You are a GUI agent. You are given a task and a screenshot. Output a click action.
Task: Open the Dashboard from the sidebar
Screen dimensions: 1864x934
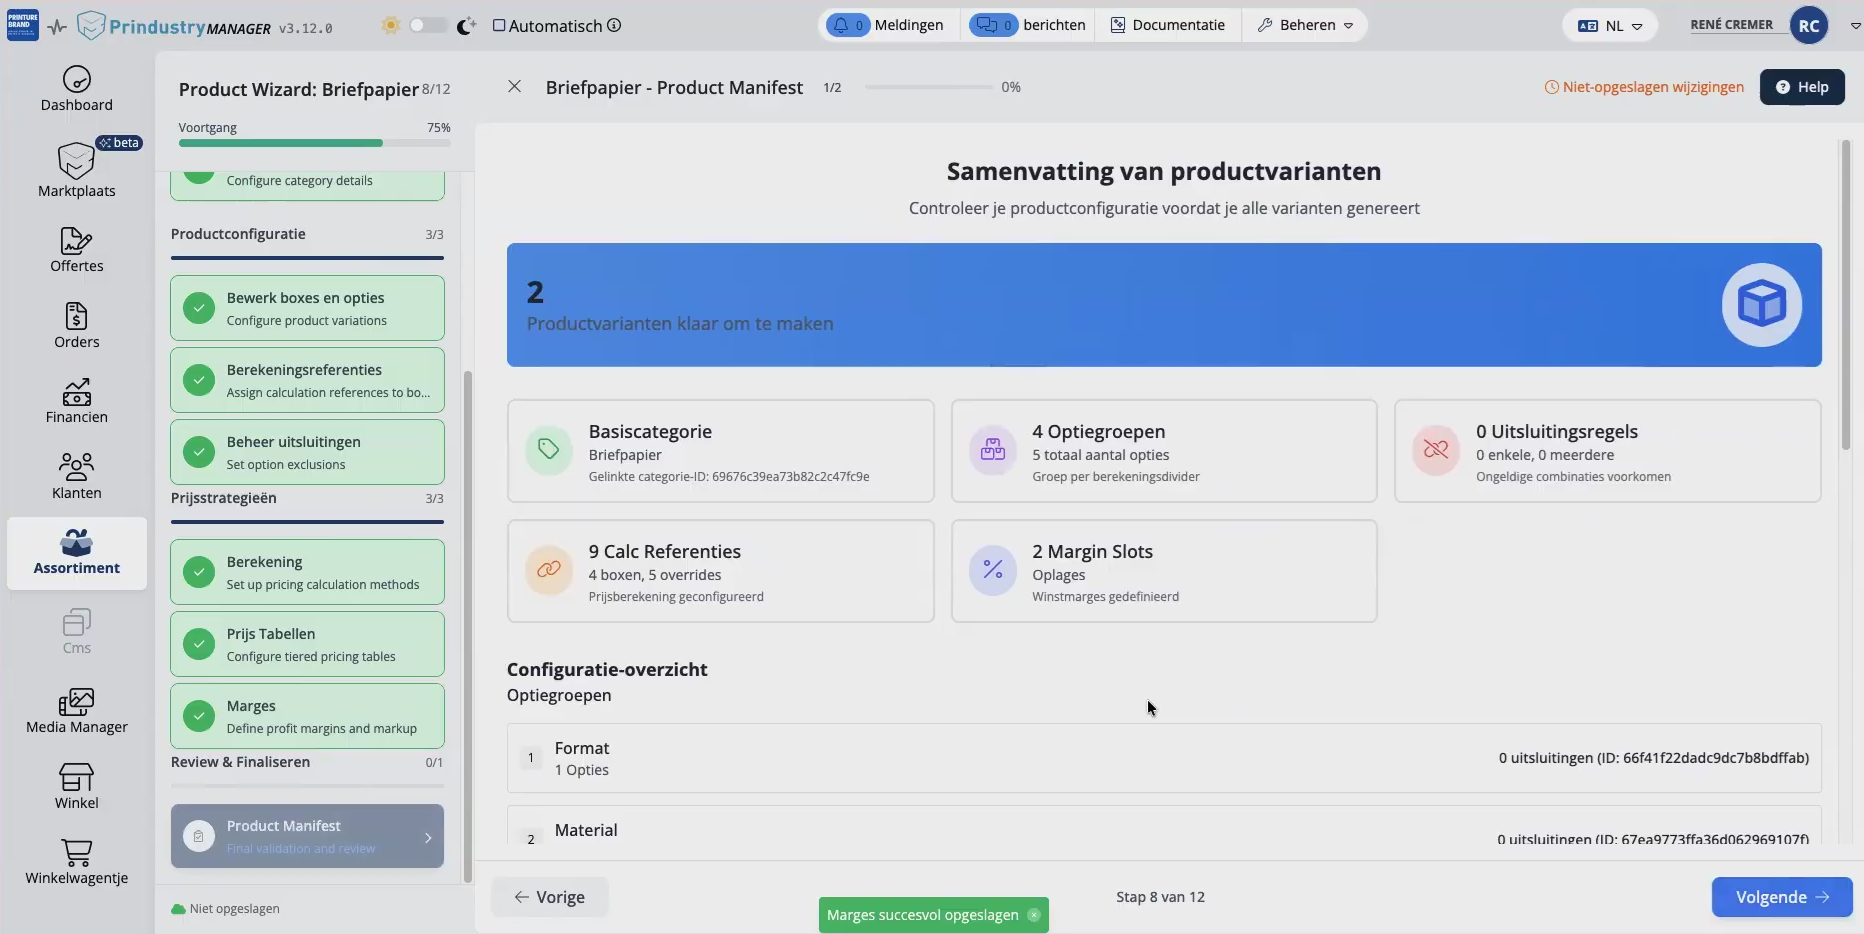pos(76,89)
